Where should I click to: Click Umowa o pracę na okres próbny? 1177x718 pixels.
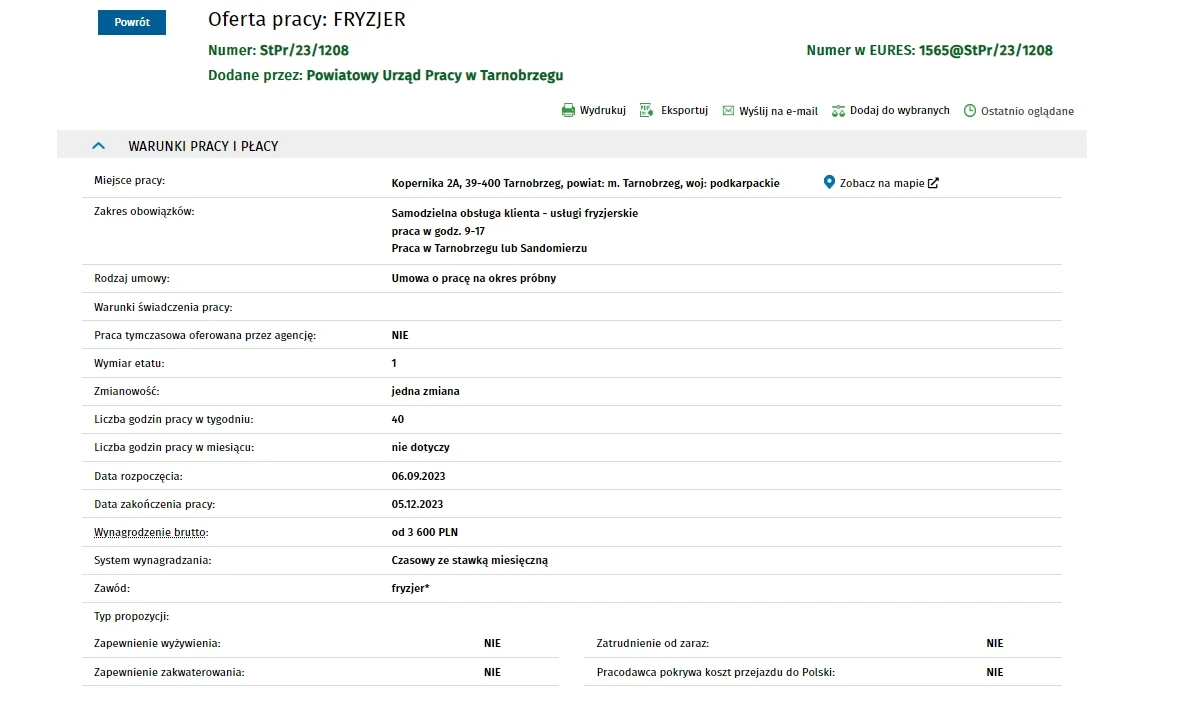click(x=474, y=278)
